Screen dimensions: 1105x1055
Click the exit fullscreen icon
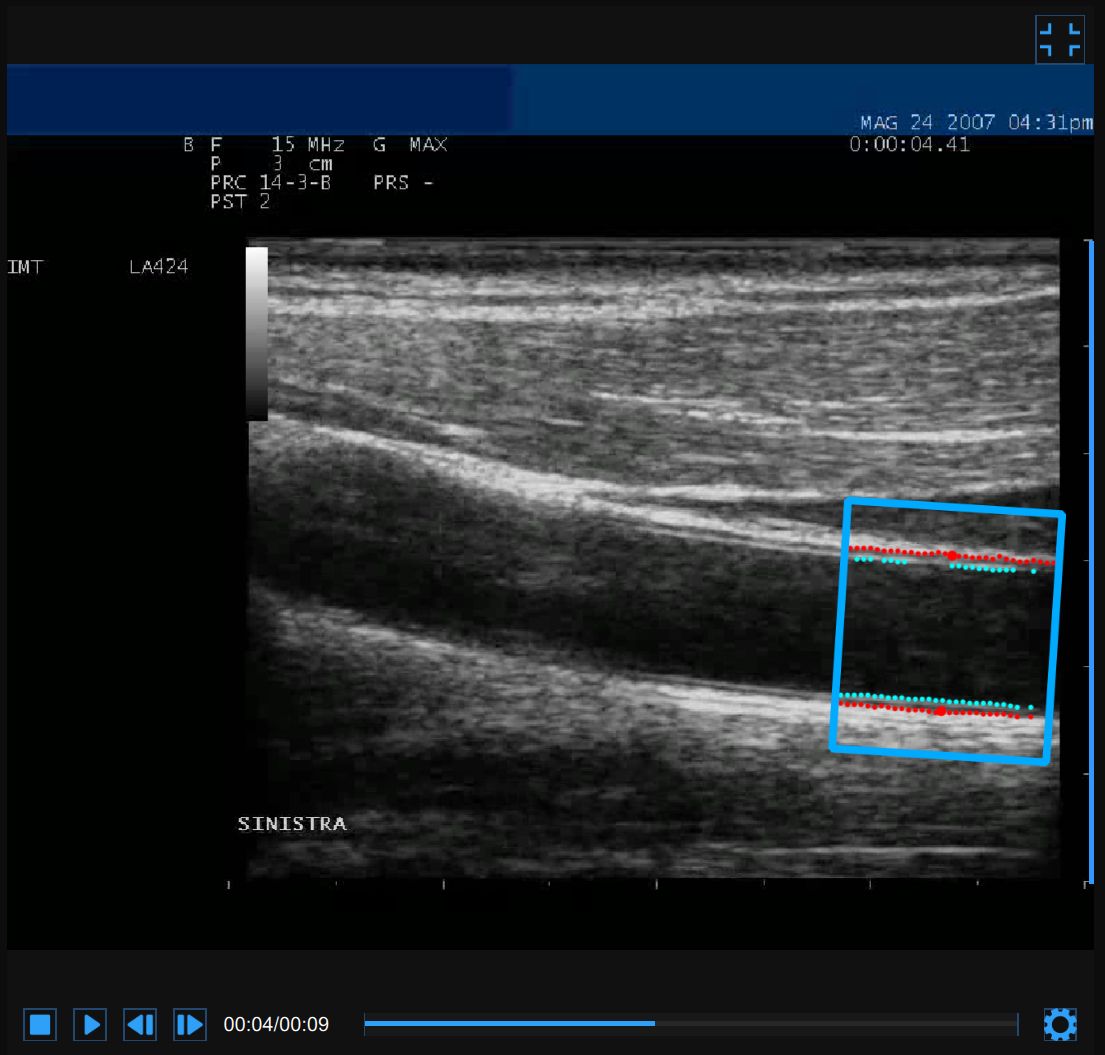(x=1059, y=40)
